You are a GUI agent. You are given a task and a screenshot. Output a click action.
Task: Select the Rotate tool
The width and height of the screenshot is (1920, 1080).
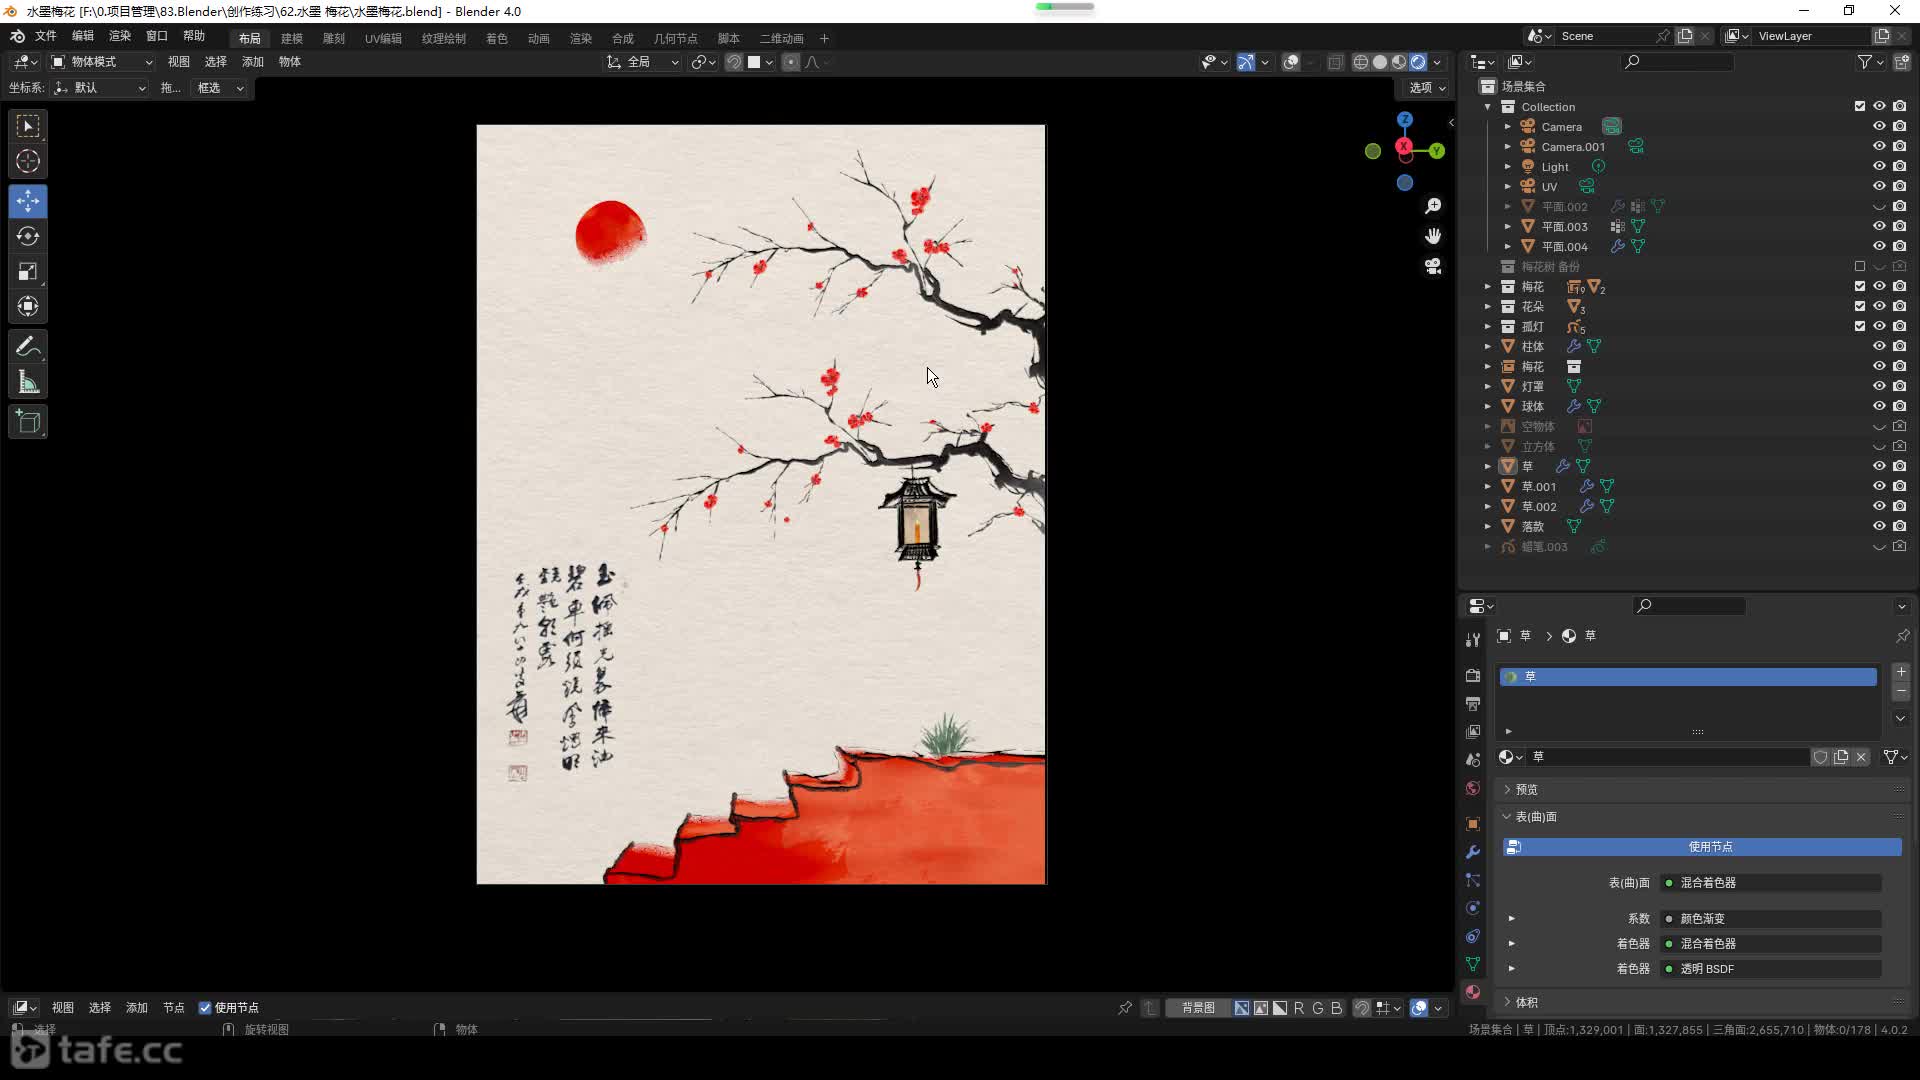coord(28,236)
